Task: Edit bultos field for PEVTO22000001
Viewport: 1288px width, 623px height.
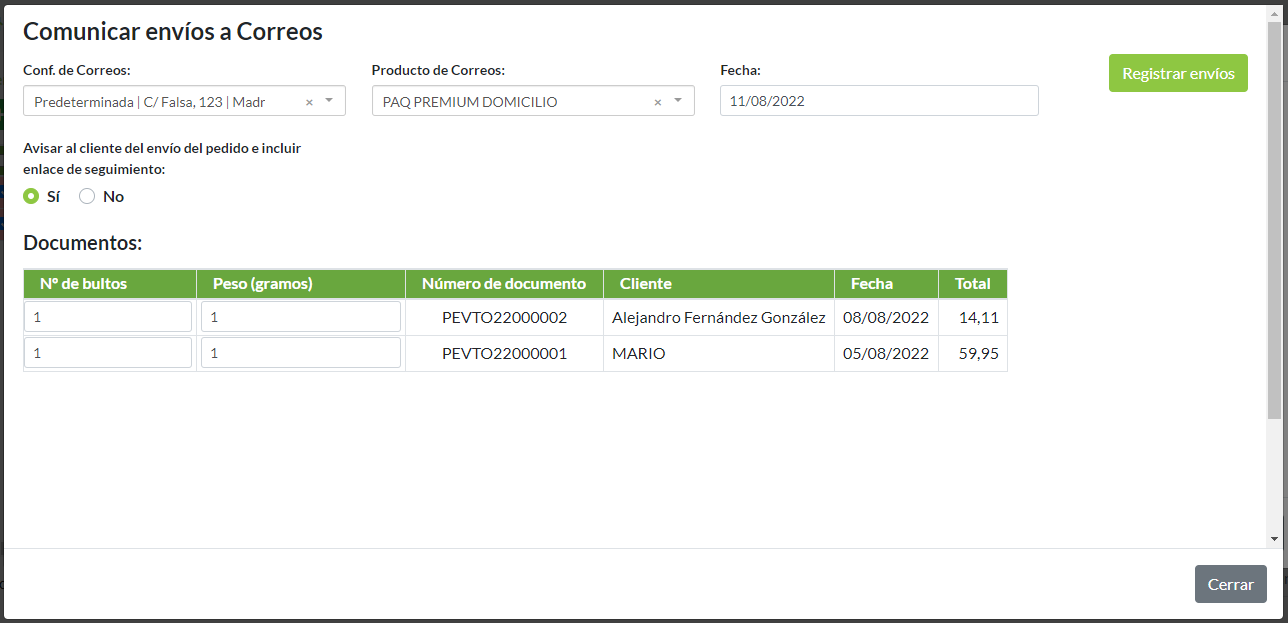Action: [x=108, y=353]
